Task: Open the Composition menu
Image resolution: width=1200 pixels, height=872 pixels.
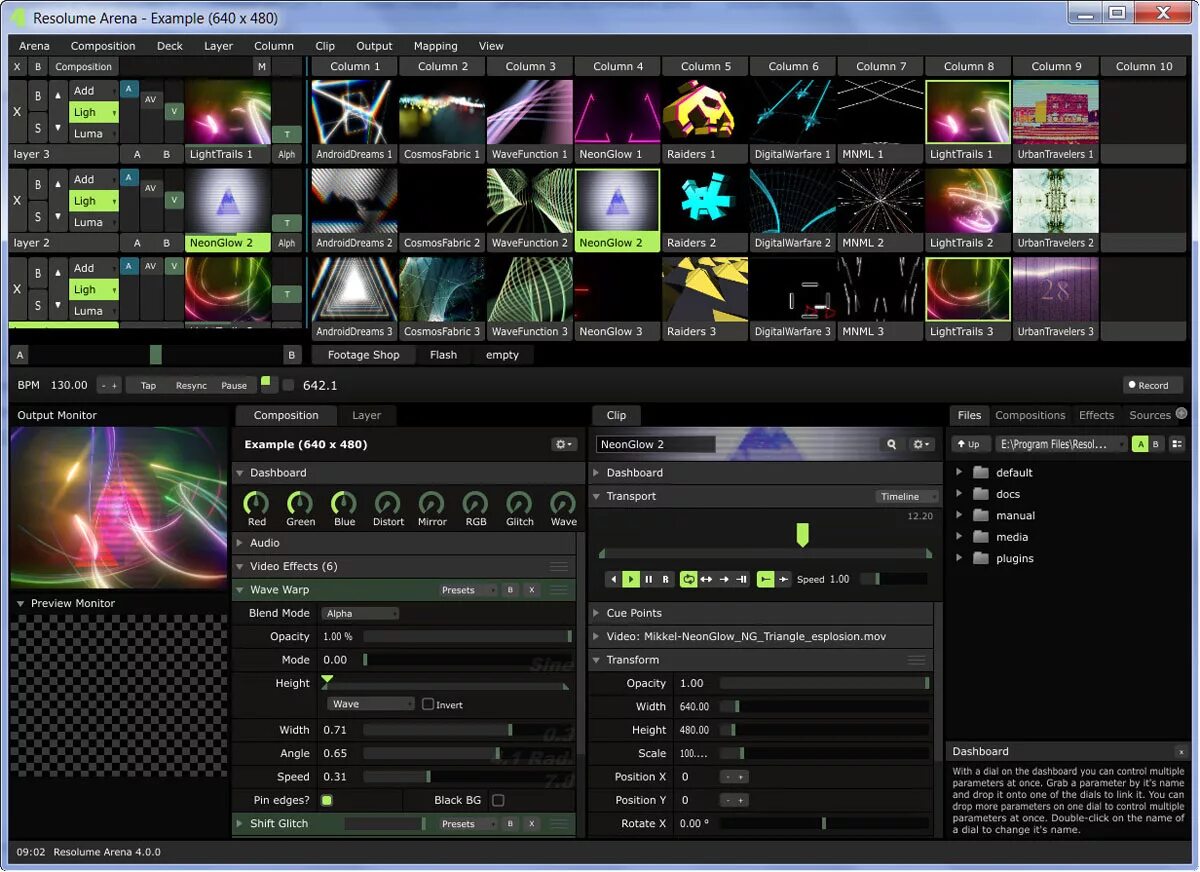Action: [103, 46]
